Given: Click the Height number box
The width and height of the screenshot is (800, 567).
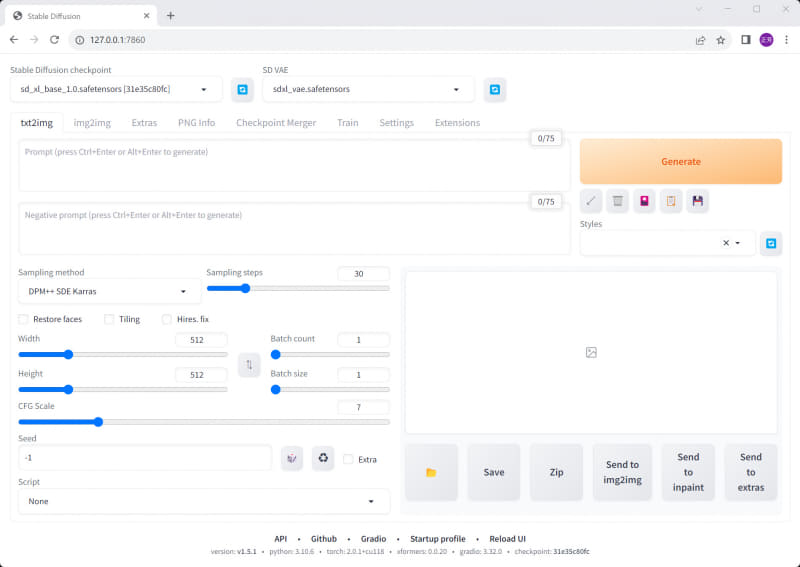Looking at the screenshot, I should point(201,375).
